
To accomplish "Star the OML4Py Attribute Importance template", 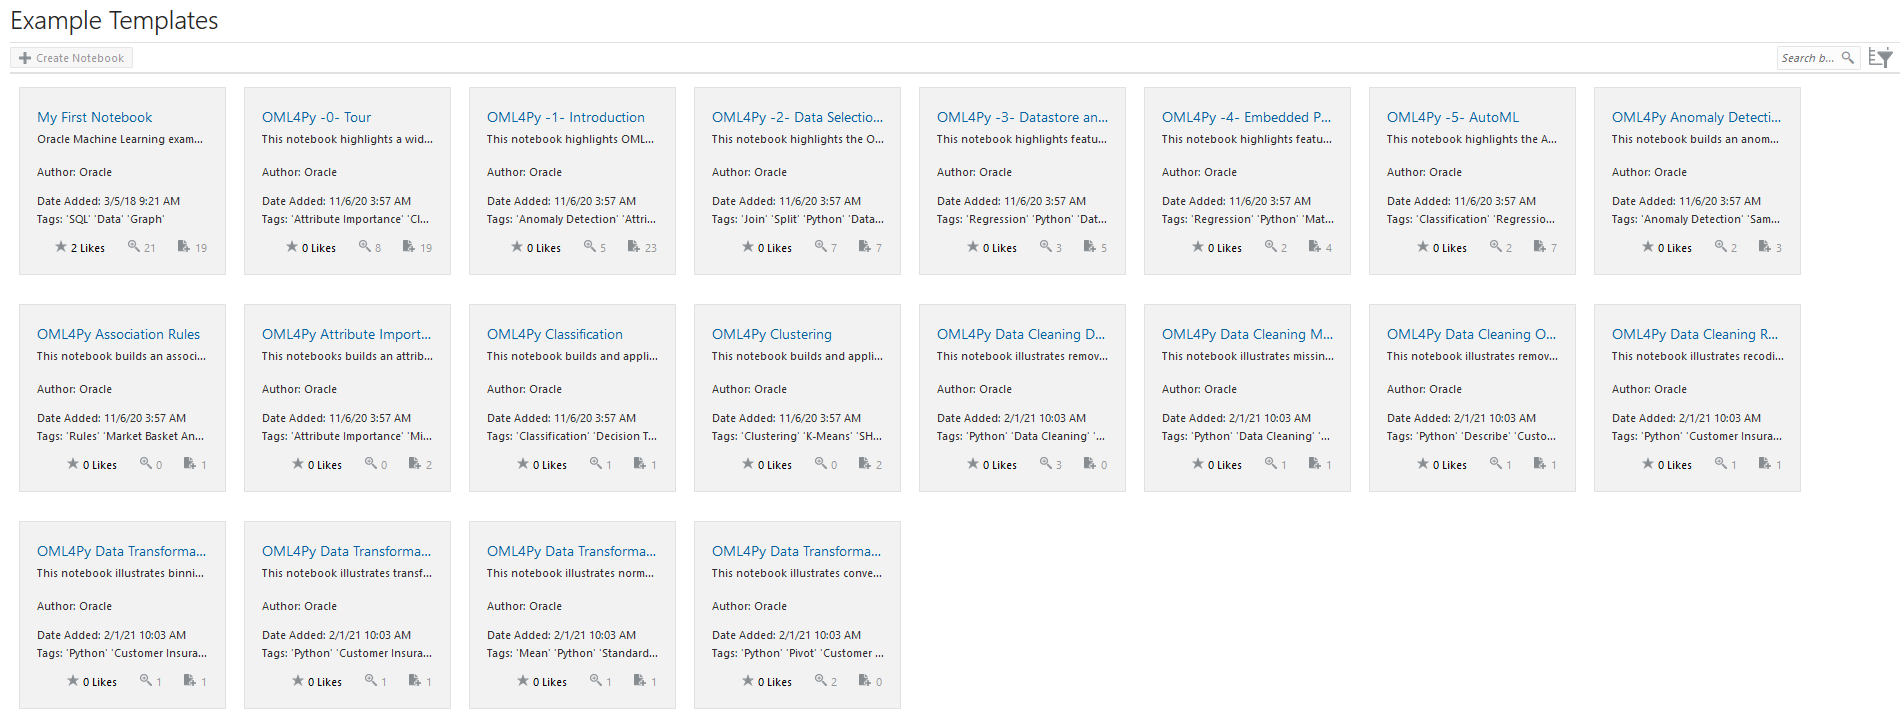I will tap(298, 464).
